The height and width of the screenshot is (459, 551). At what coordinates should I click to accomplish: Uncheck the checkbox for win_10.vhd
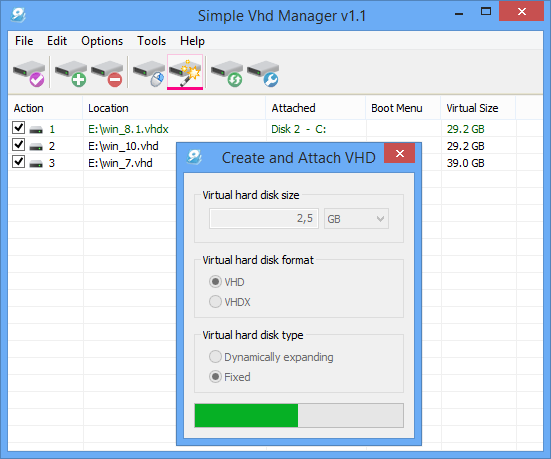coord(18,144)
